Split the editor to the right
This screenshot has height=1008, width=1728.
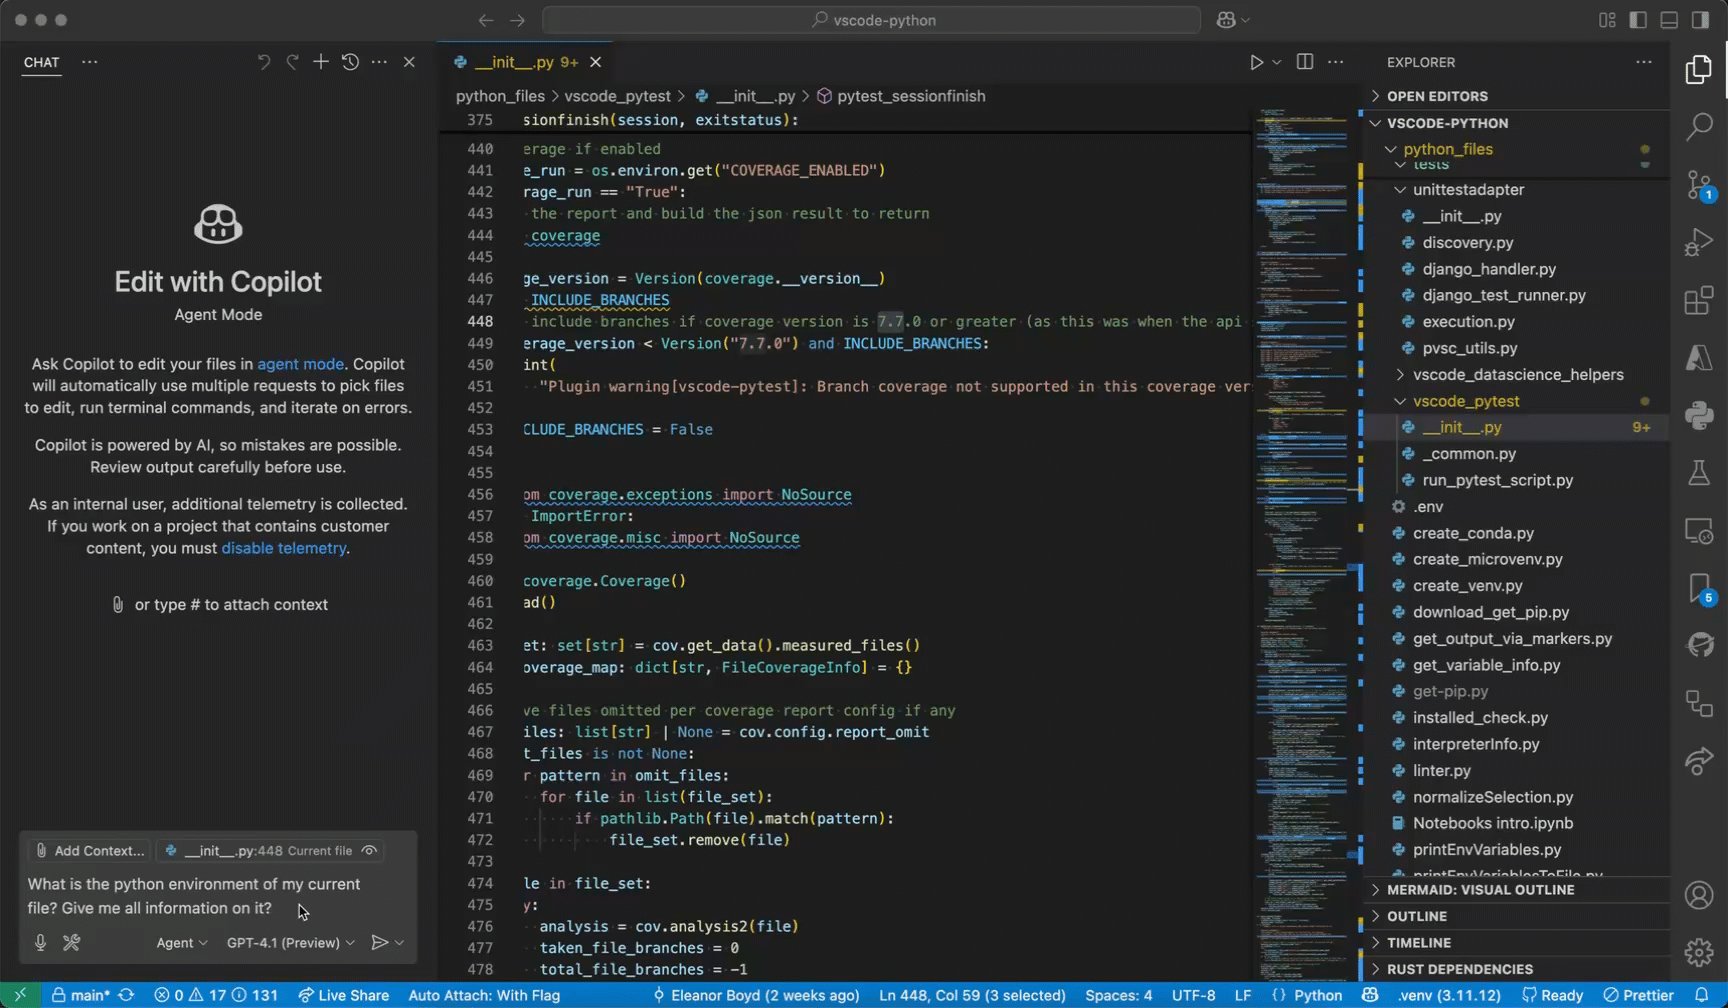pyautogui.click(x=1305, y=62)
